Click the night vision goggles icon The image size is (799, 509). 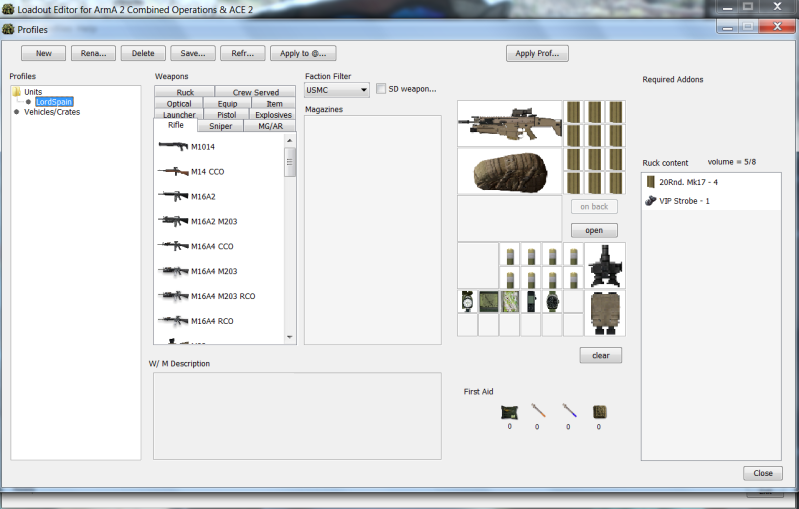[x=605, y=266]
